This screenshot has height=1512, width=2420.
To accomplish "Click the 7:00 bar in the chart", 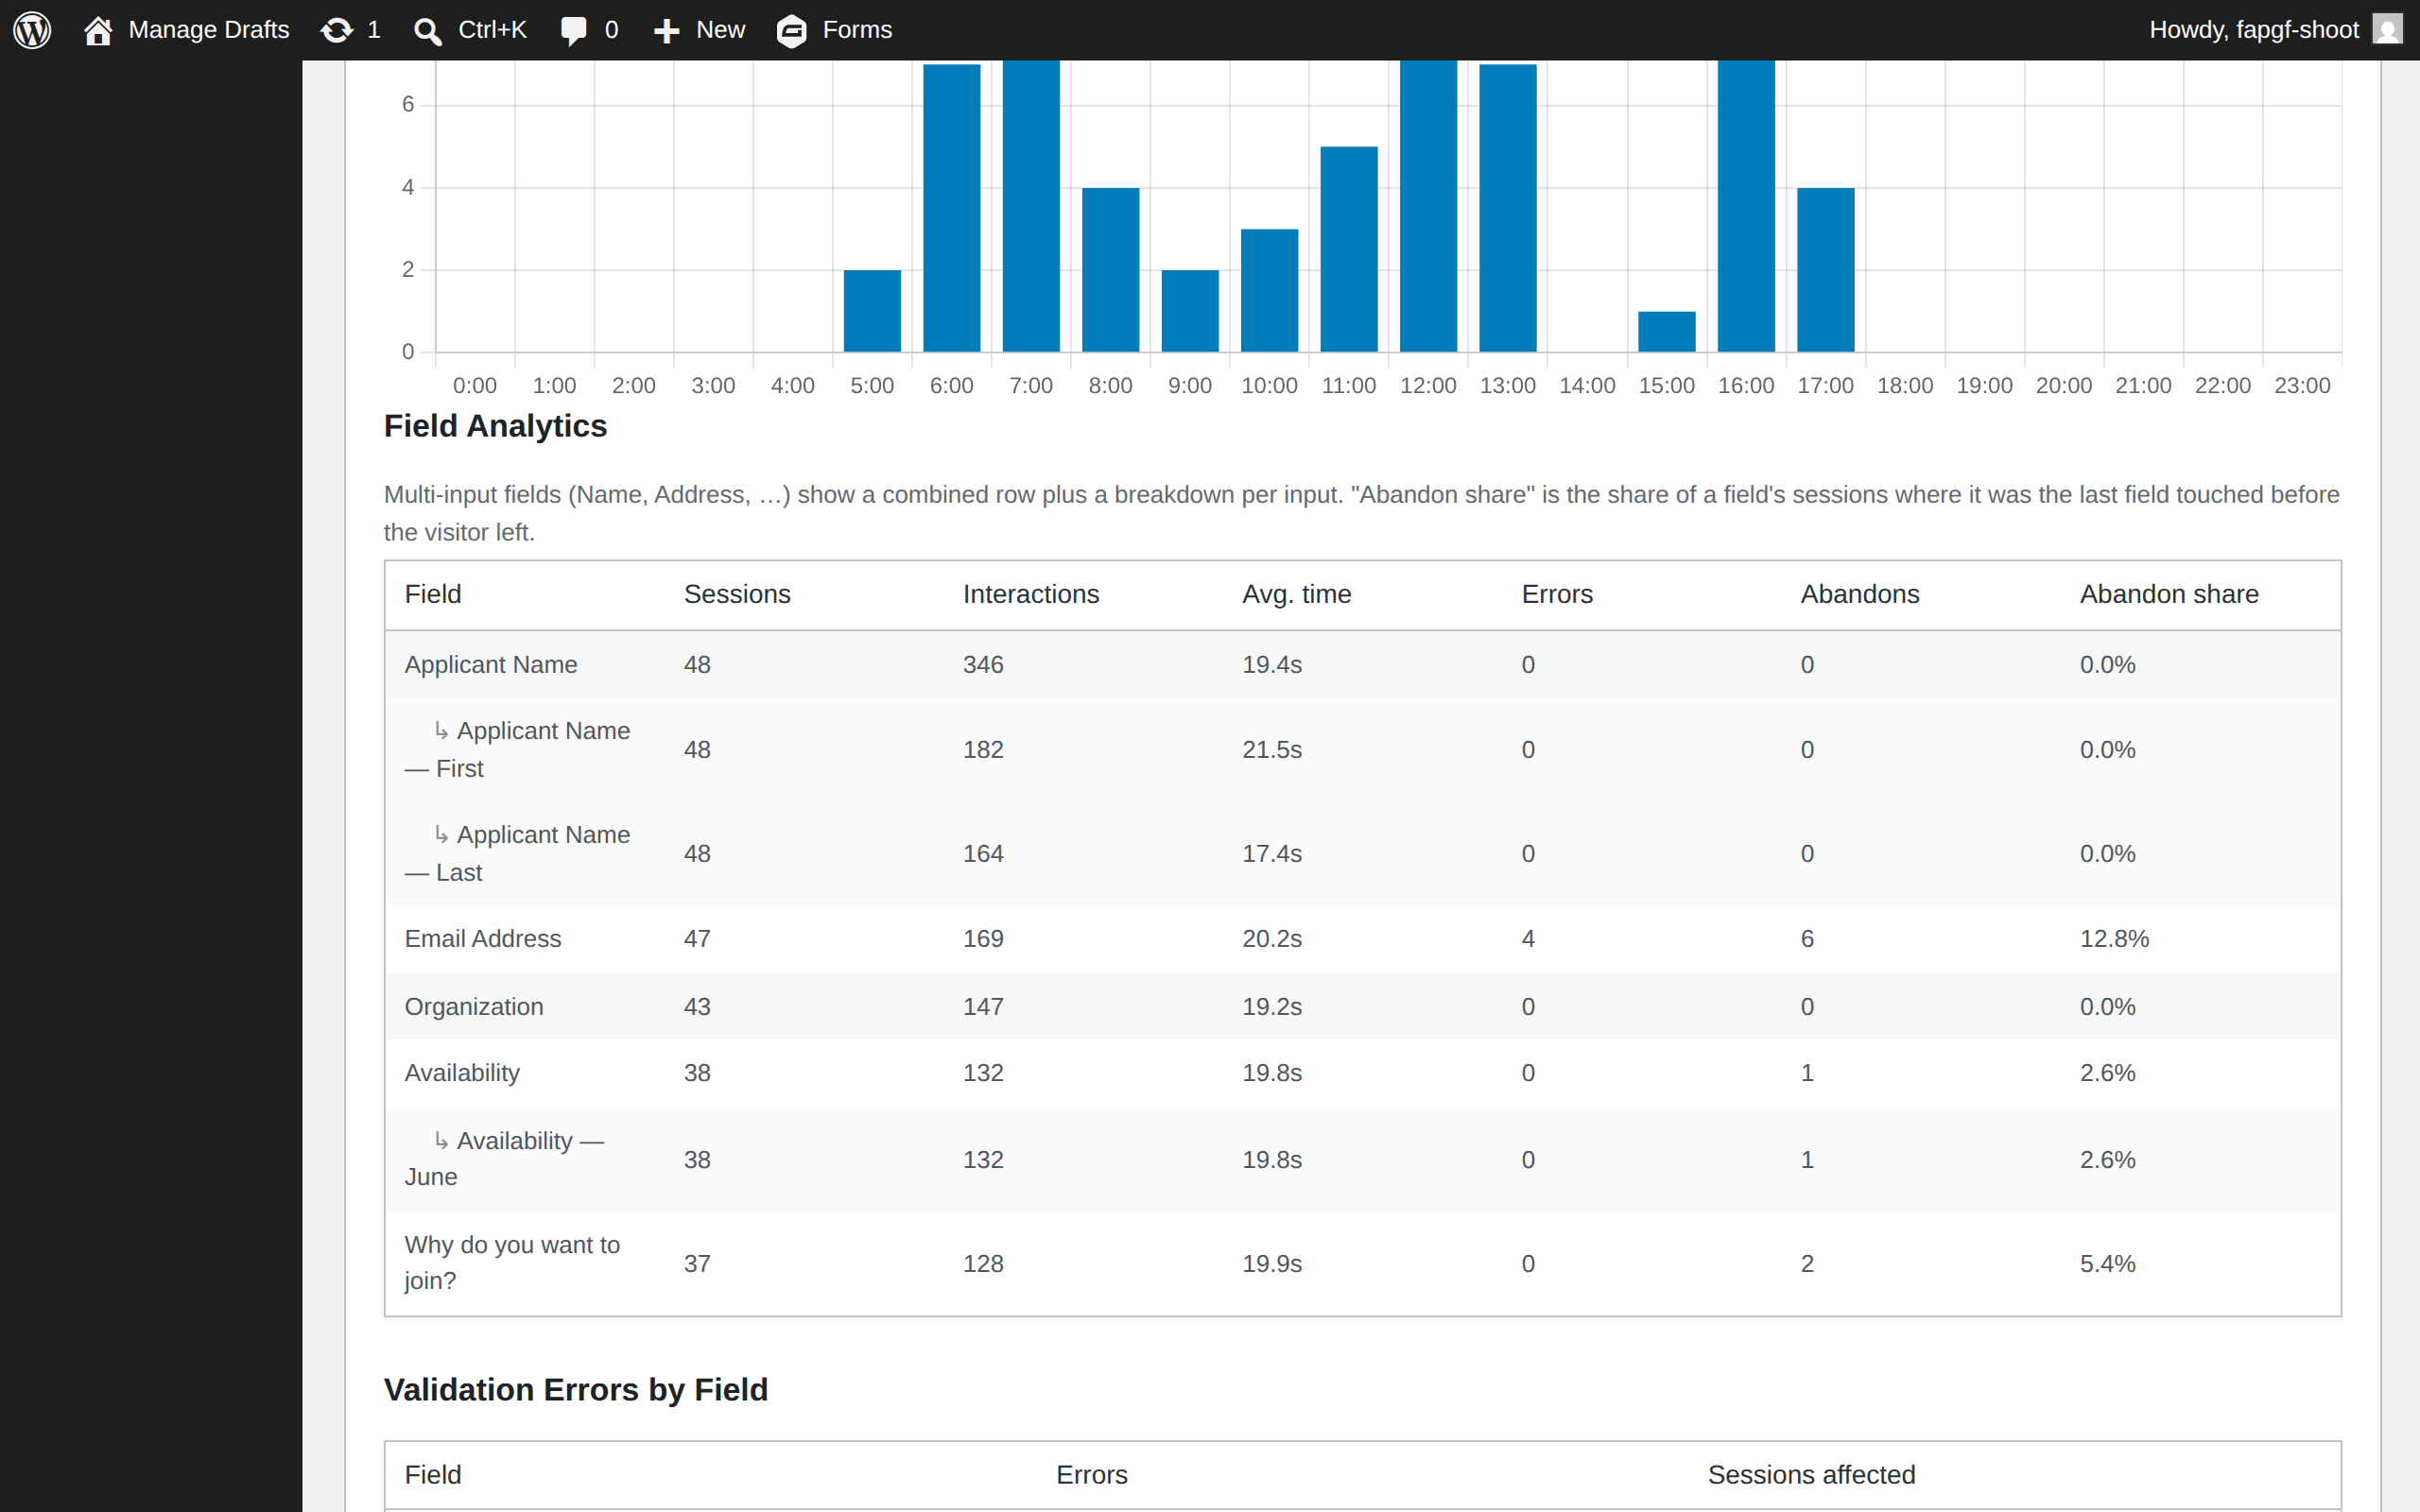I will click(1031, 205).
